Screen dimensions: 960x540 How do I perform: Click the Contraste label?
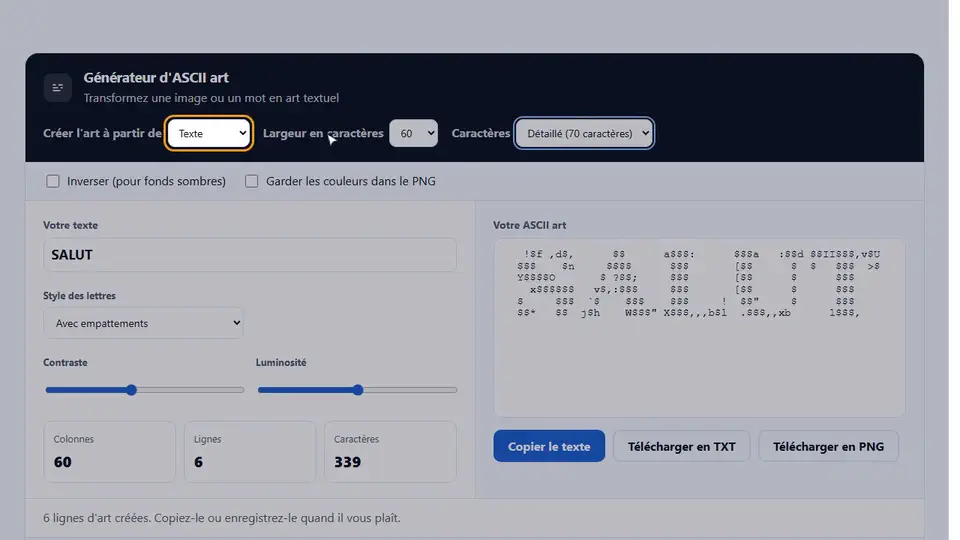[66, 362]
